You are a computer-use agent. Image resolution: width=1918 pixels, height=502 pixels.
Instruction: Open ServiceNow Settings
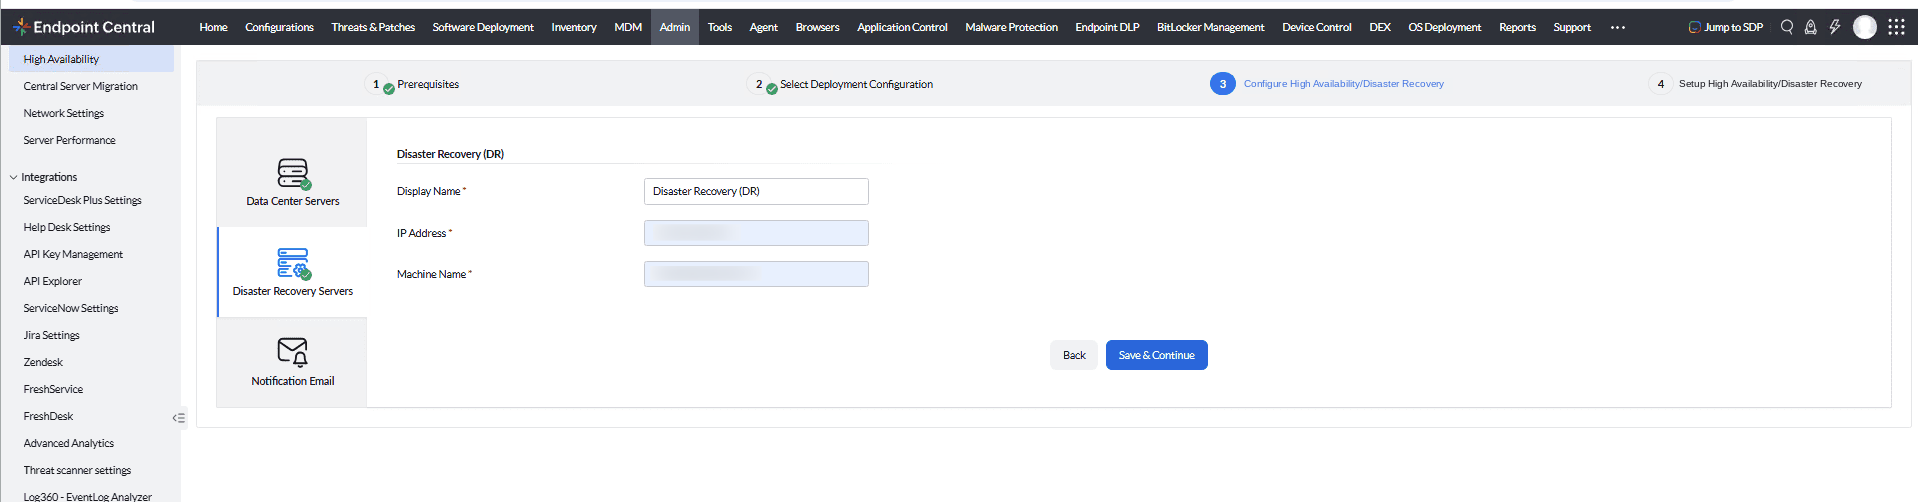71,308
